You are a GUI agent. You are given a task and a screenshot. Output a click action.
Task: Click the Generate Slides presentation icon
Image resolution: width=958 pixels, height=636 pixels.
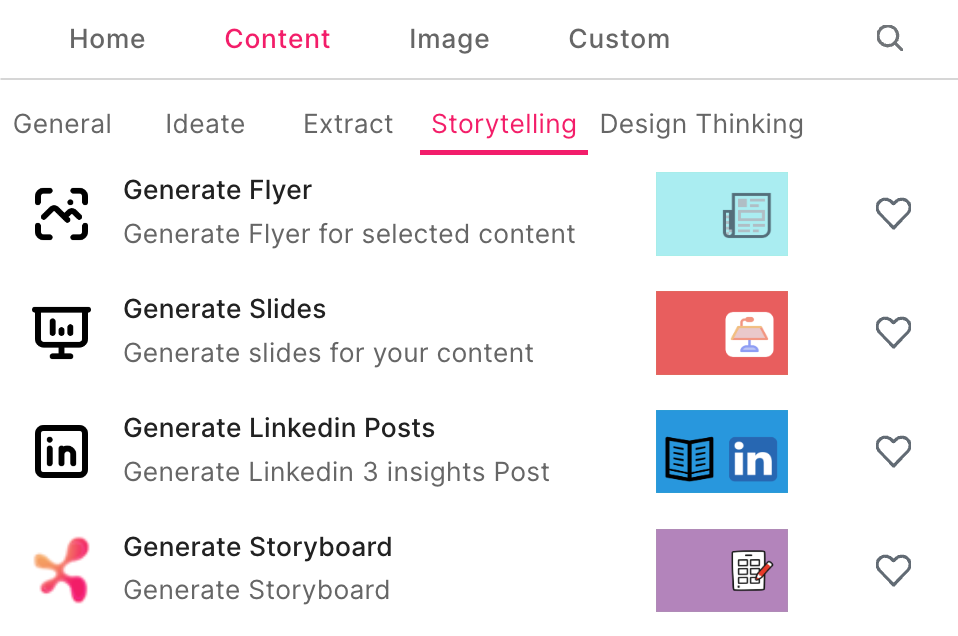tap(62, 332)
